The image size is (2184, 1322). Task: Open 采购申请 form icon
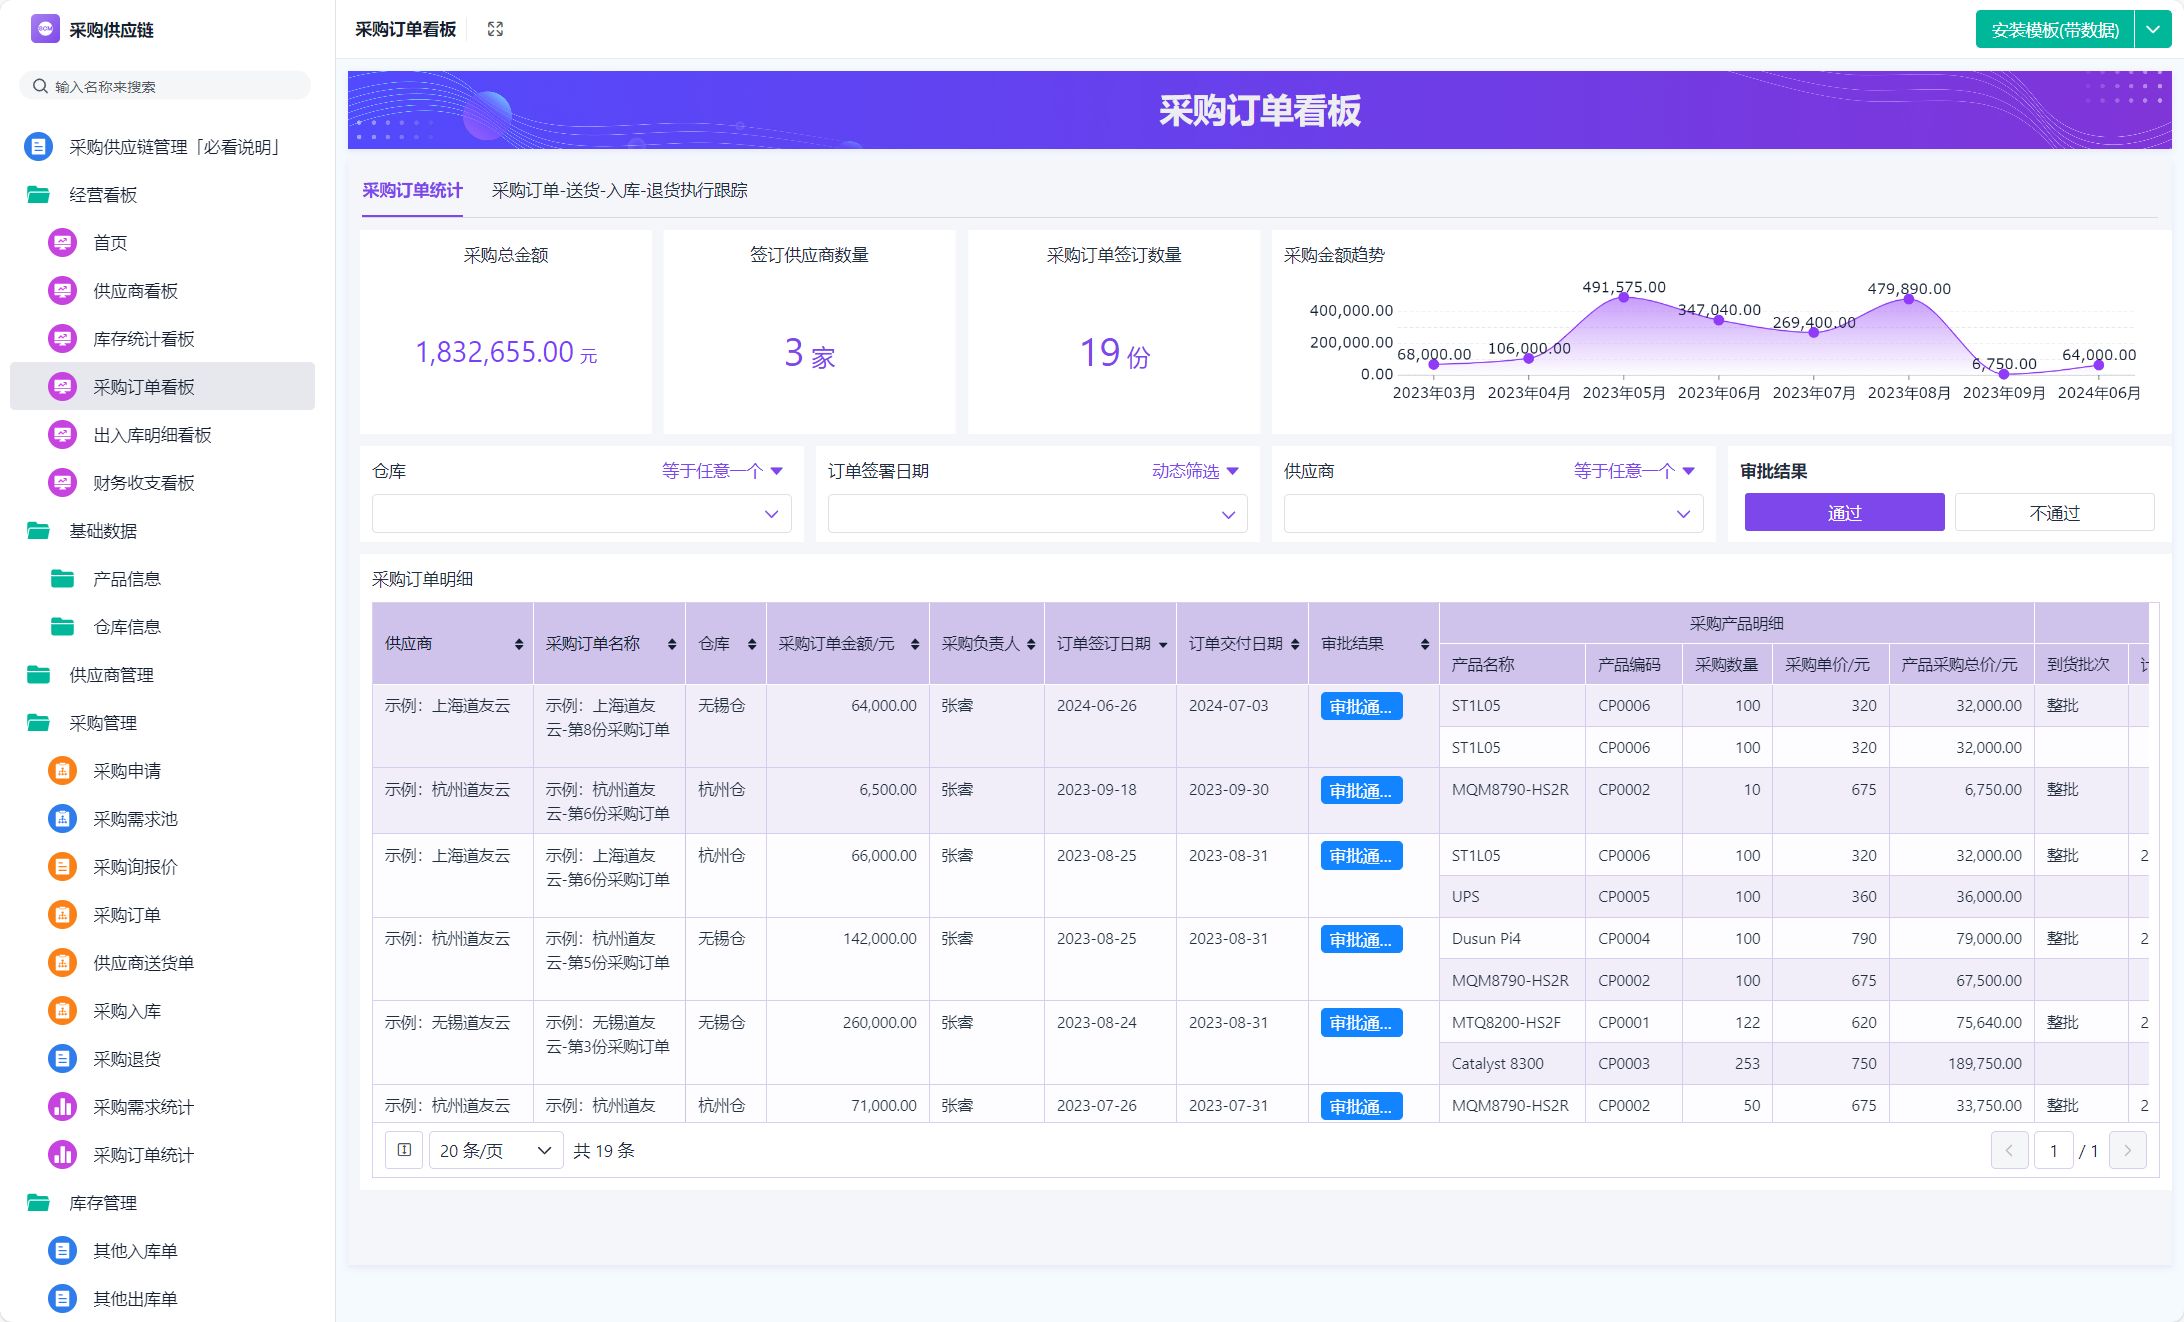point(62,771)
